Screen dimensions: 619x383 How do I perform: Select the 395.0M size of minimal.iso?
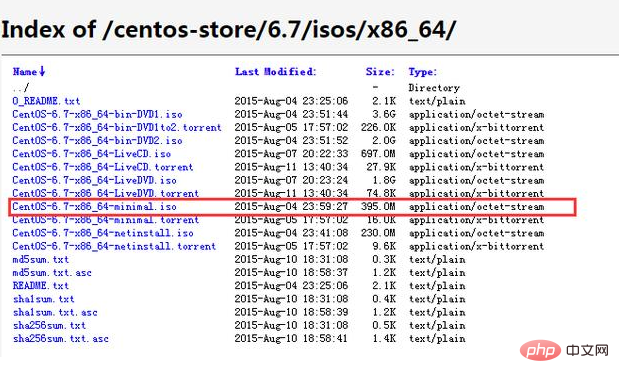click(x=378, y=207)
